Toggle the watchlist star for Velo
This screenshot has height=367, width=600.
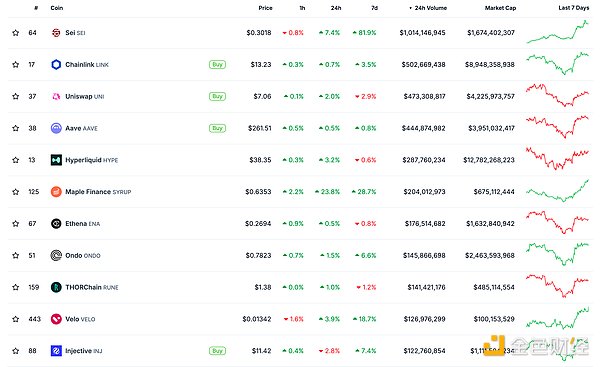15,319
